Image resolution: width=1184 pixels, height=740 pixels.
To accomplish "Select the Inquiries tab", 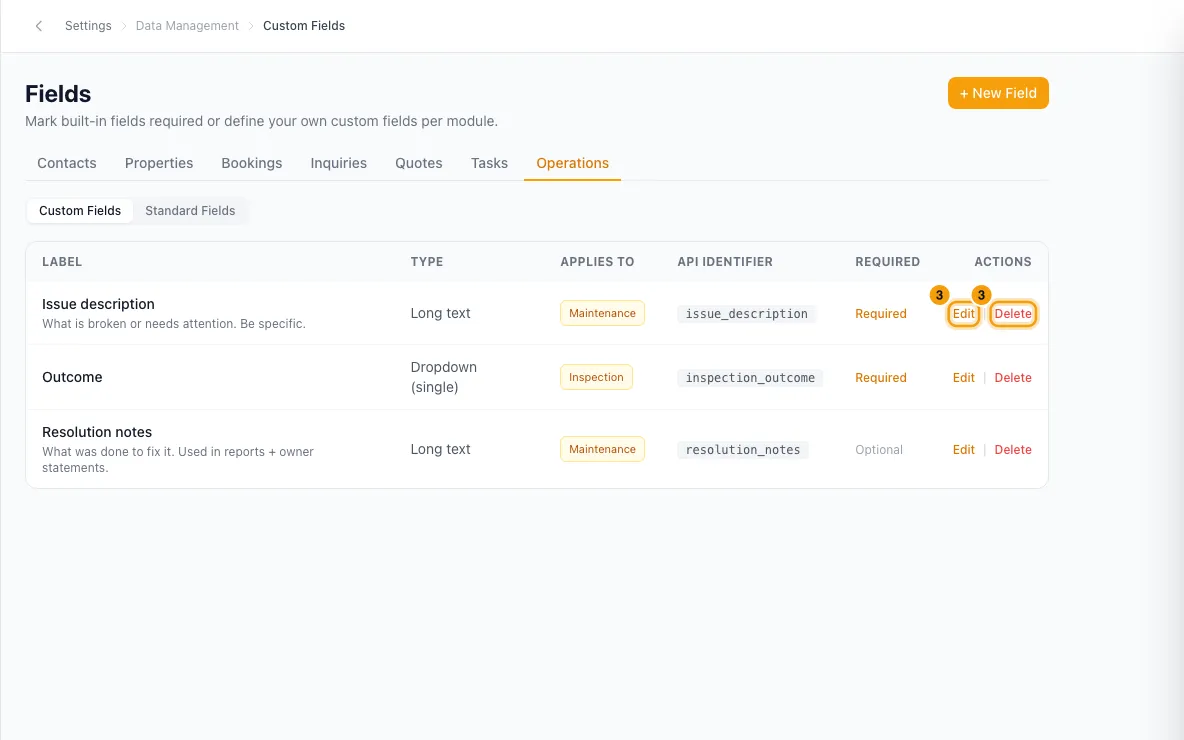I will coord(338,163).
